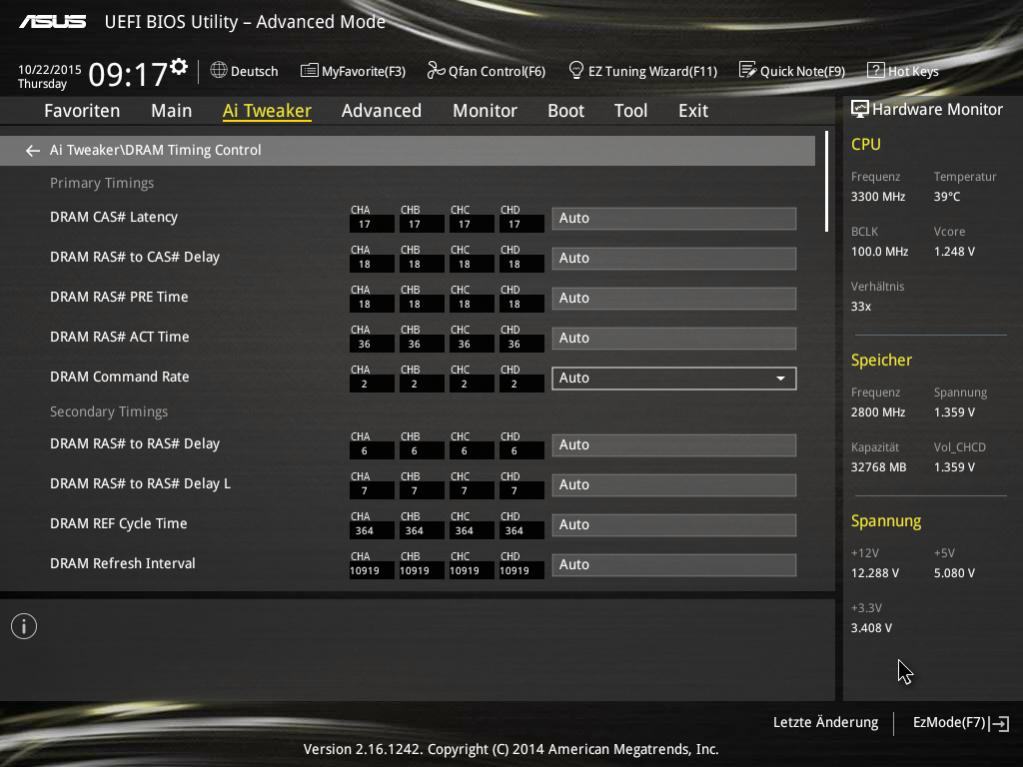
Task: Select DRAM RAS# to RAS# Delay Auto field
Action: click(x=674, y=445)
